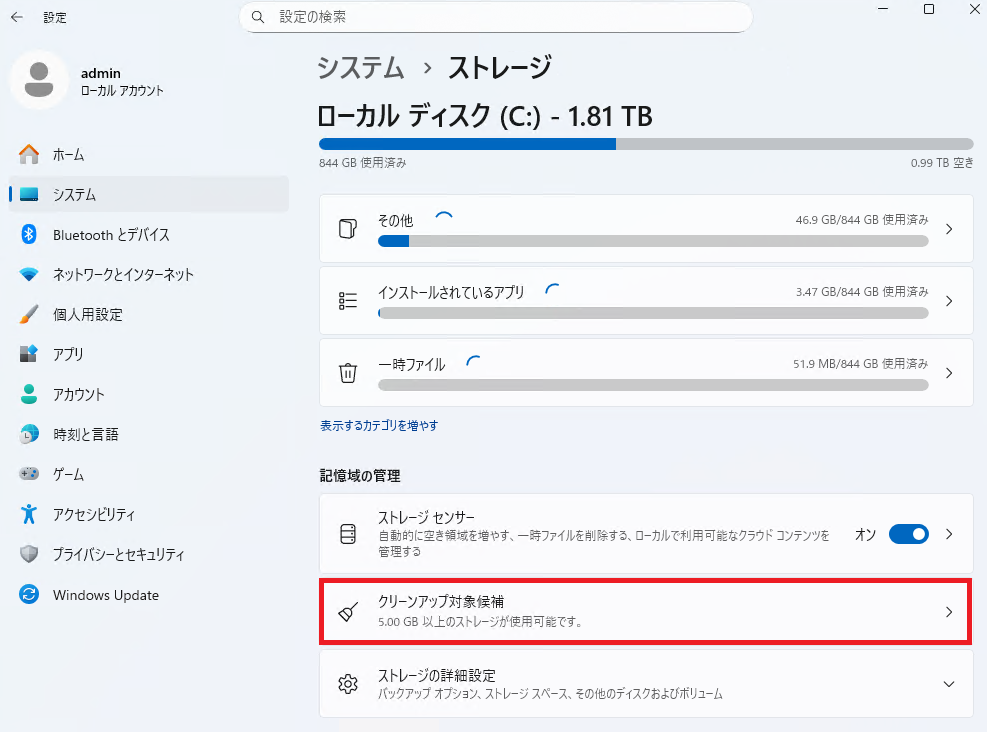Open ホーム via its house icon
This screenshot has width=987, height=732.
pos(29,154)
